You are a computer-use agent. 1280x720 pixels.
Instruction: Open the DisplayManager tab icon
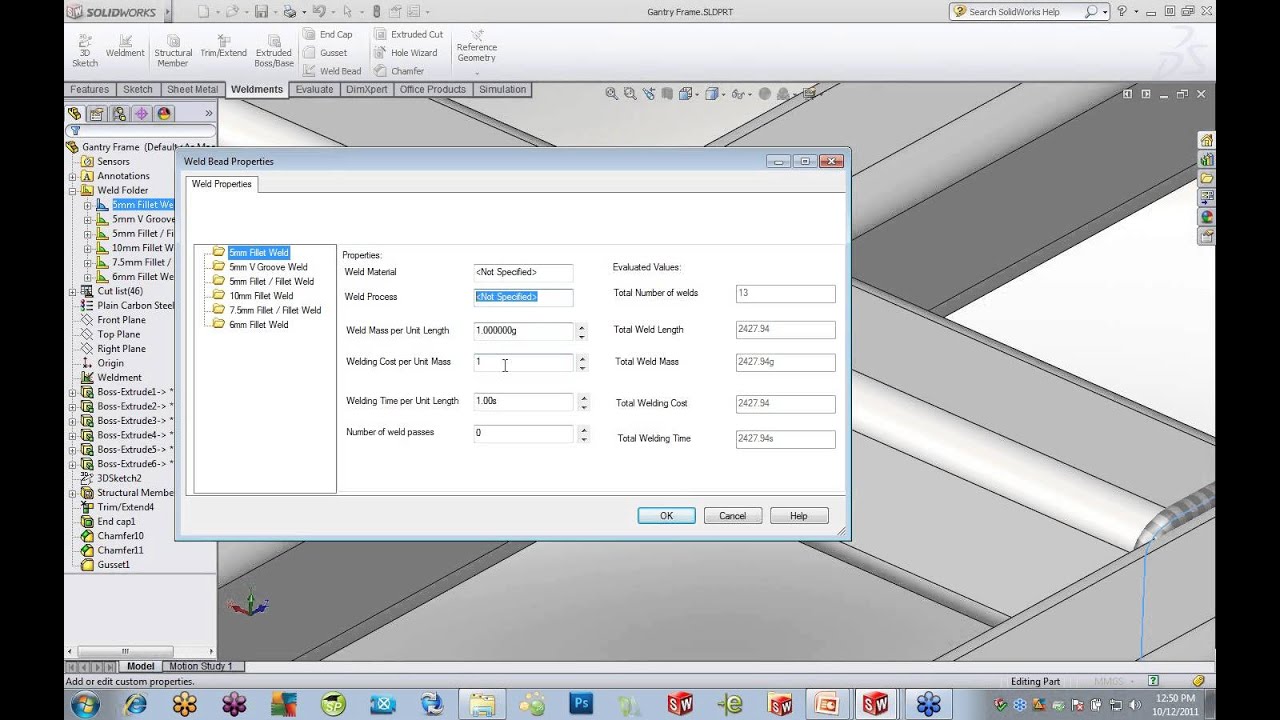pyautogui.click(x=164, y=114)
